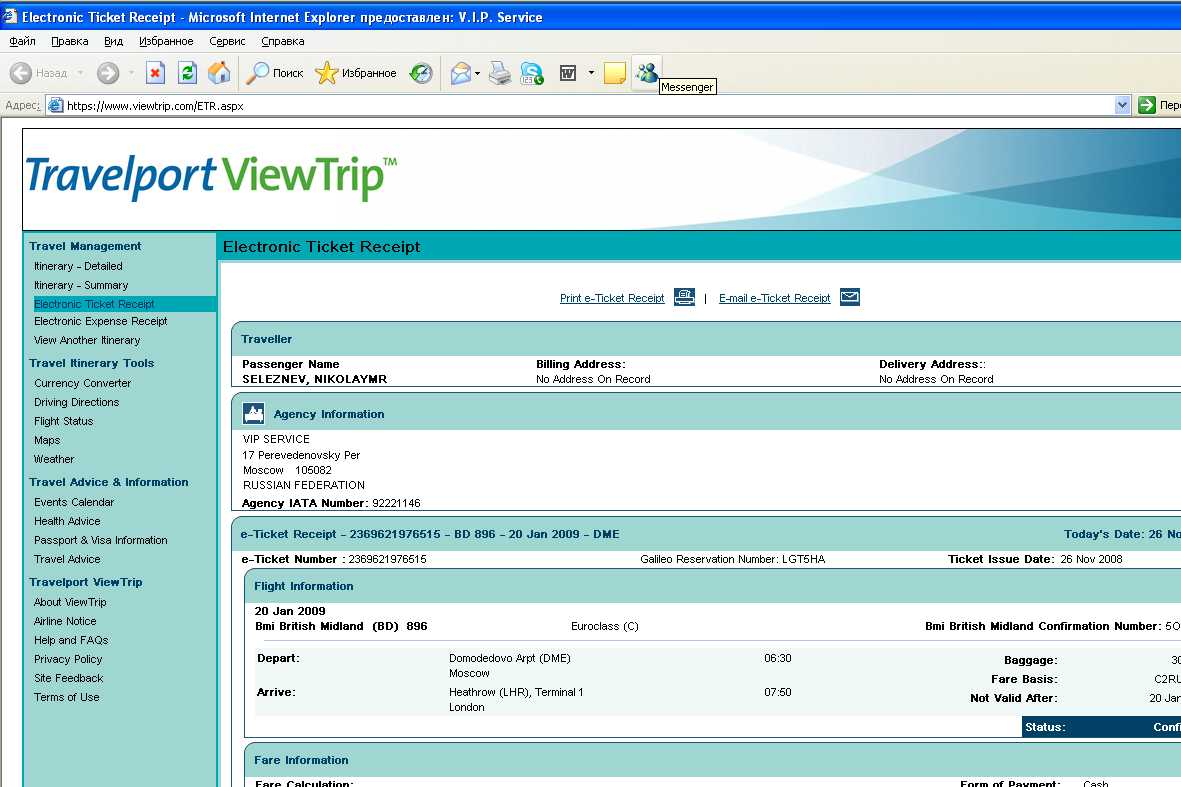This screenshot has height=787, width=1181.
Task: Click the envelope icon beside E-mail e-Ticket Receipt
Action: click(850, 297)
